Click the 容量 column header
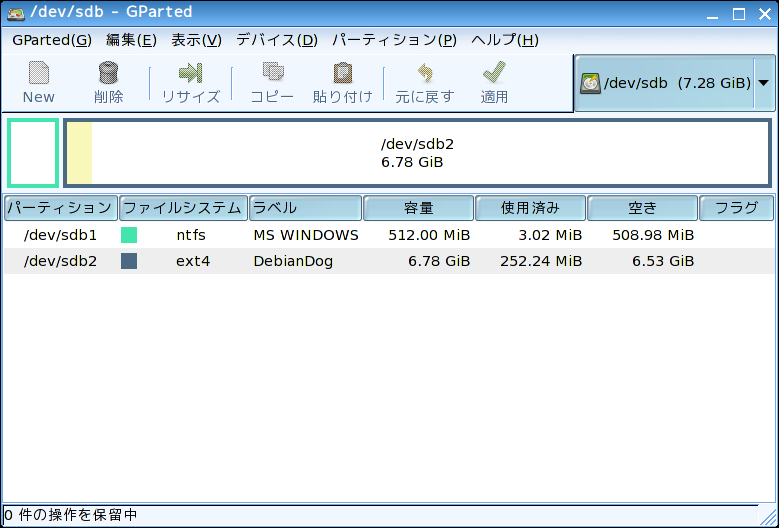Screen dimensions: 779x528 point(418,208)
